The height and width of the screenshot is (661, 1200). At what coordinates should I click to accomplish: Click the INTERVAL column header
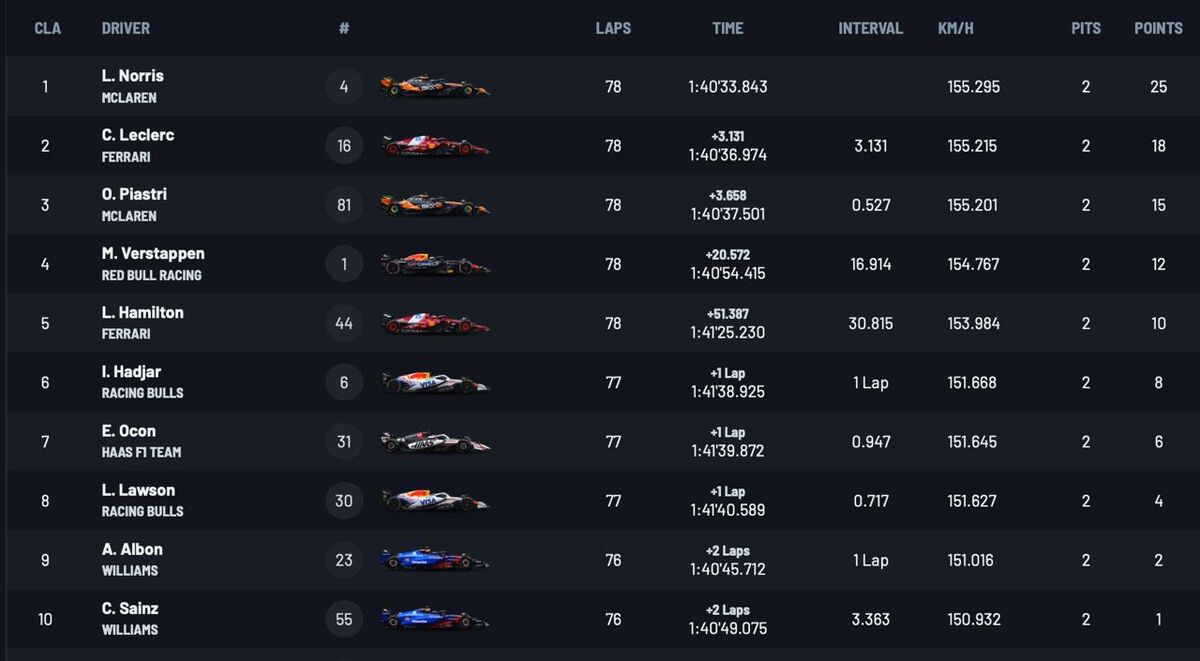(x=870, y=28)
